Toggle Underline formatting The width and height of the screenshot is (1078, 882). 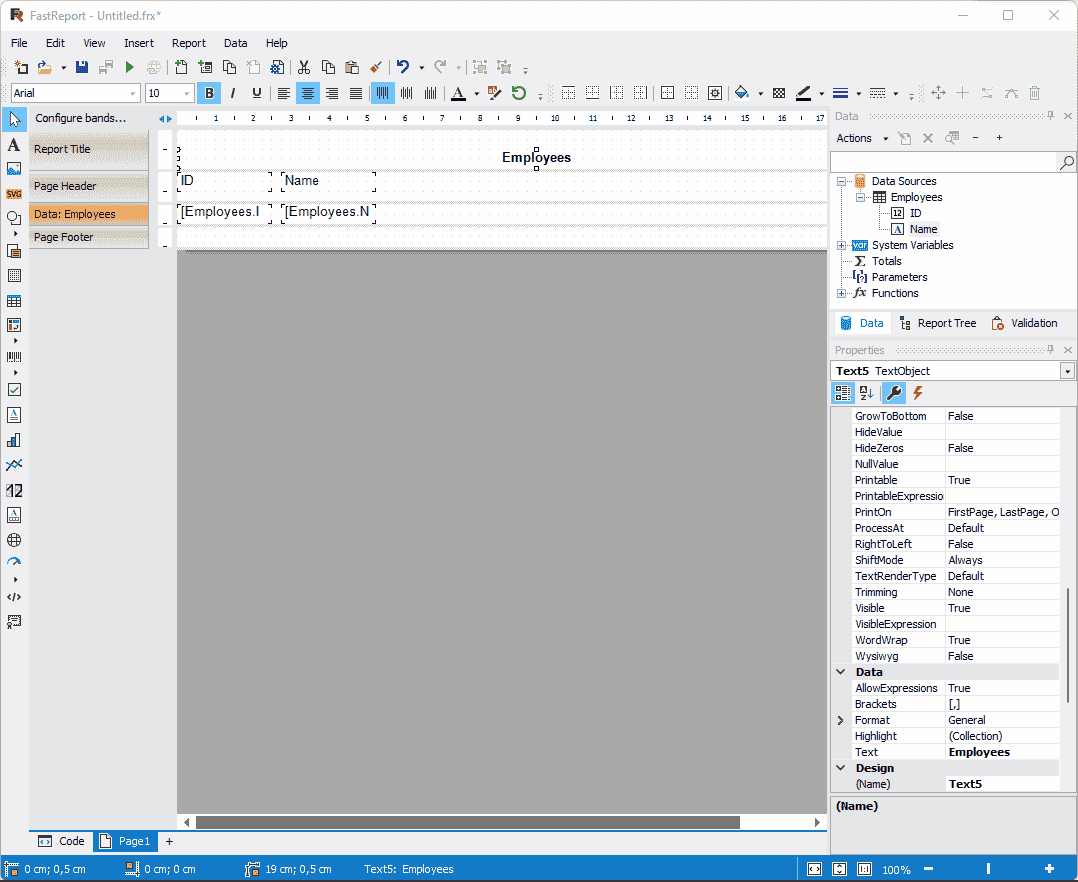point(256,93)
